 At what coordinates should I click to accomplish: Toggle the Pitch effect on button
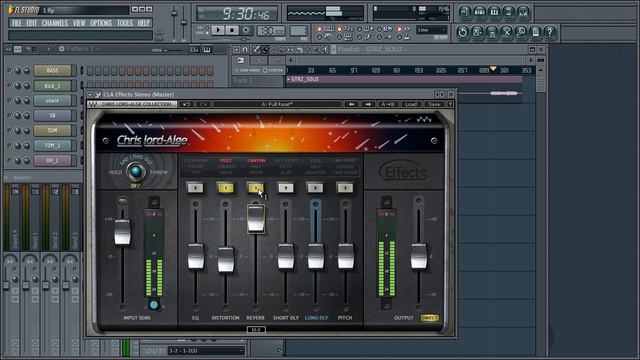(345, 188)
